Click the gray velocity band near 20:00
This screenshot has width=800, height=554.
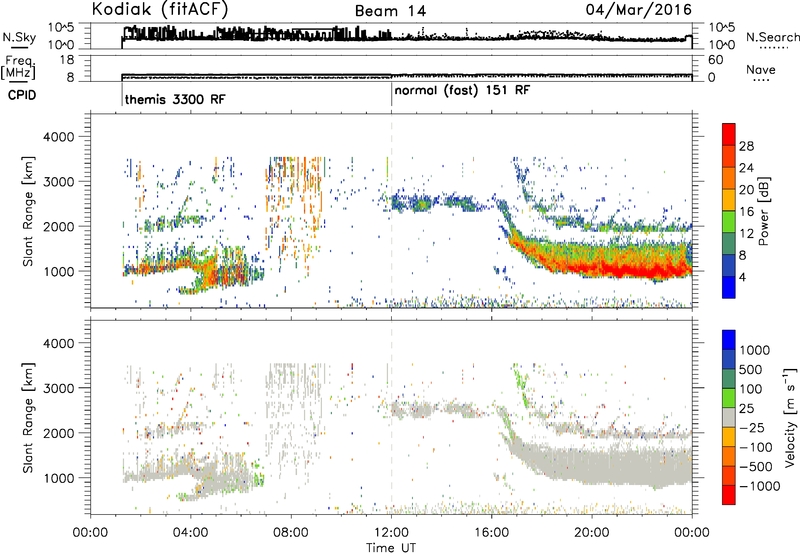592,467
